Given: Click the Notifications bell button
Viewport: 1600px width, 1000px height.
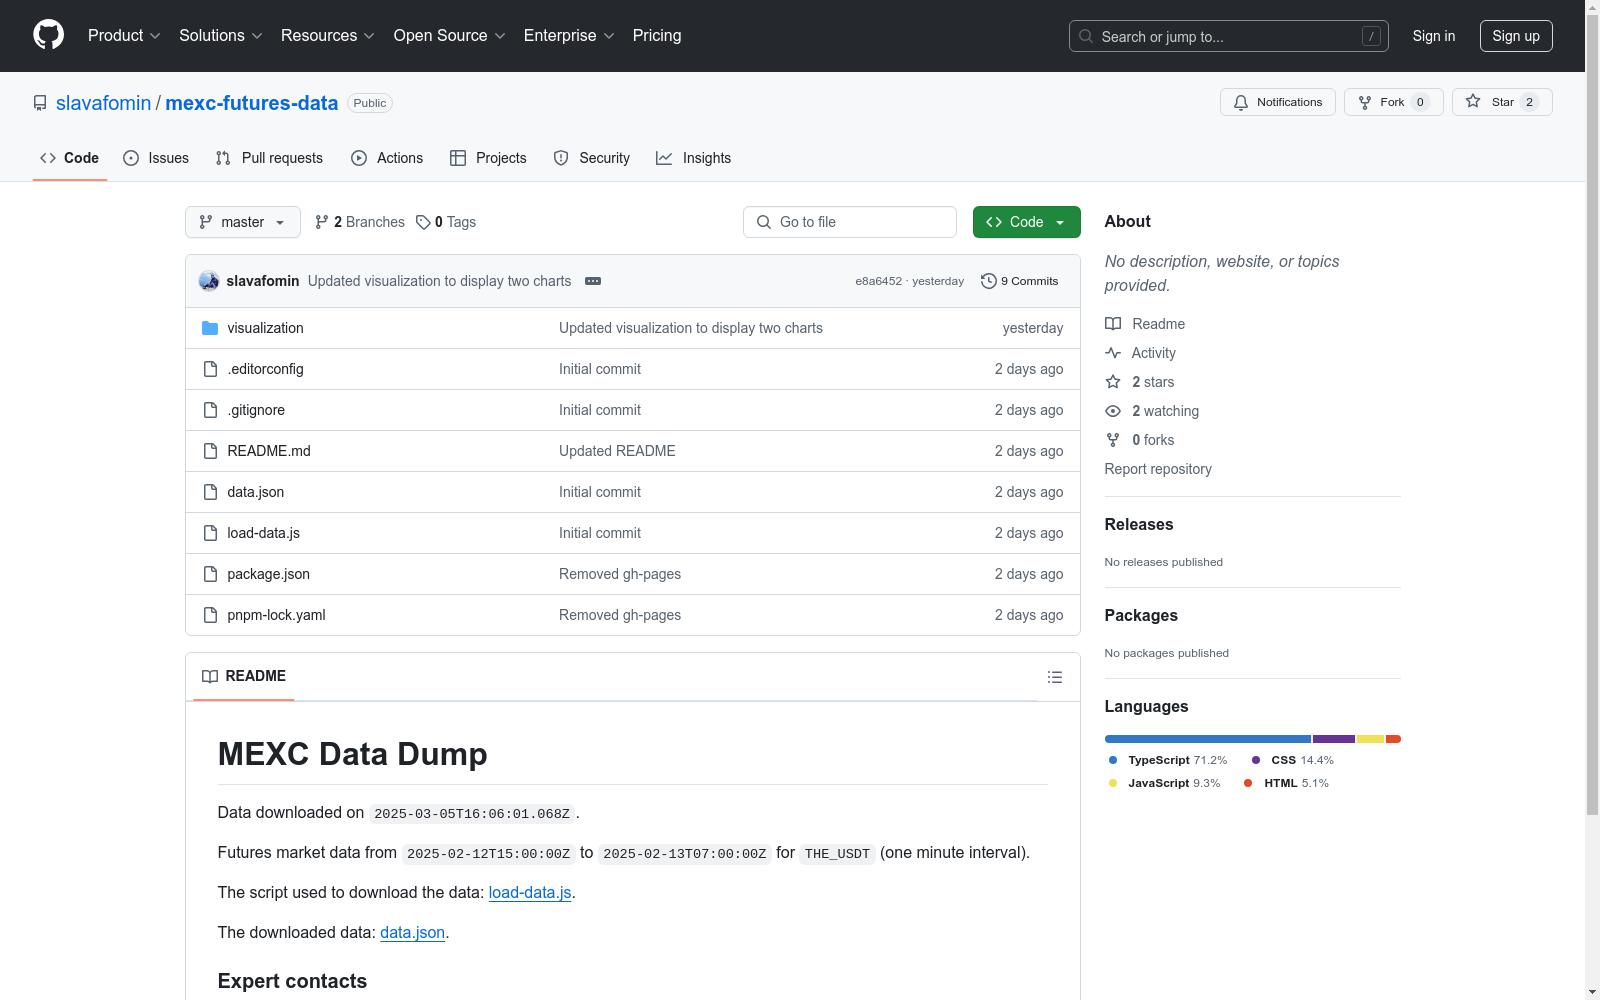Looking at the screenshot, I should [x=1277, y=102].
